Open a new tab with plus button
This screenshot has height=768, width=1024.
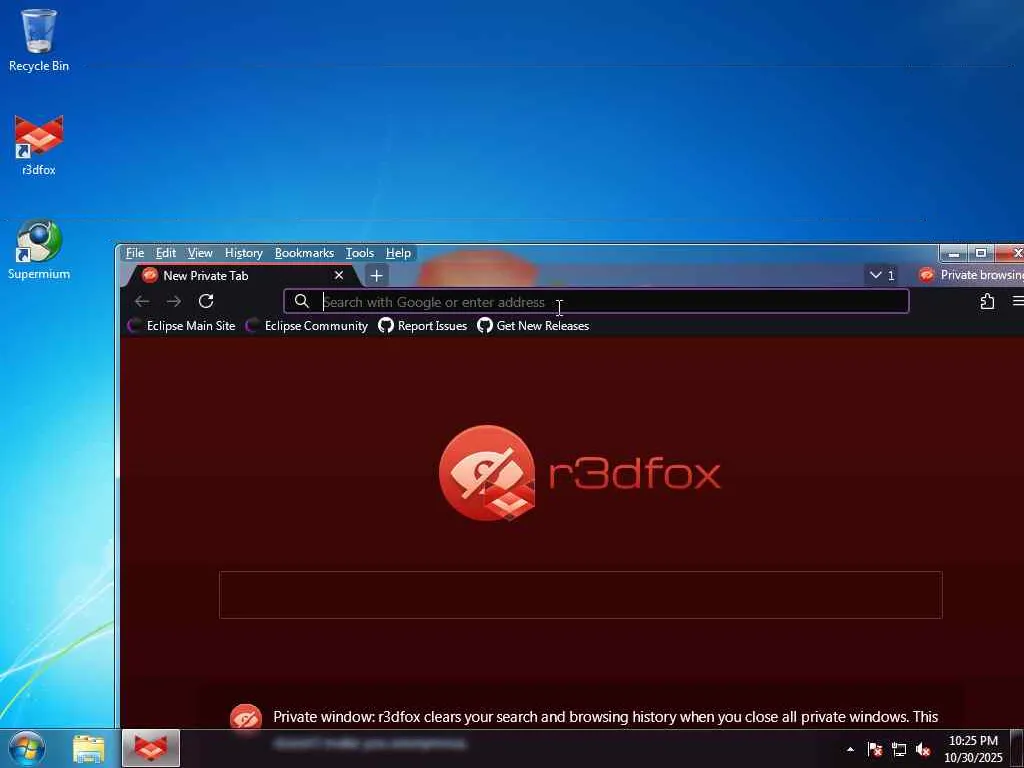point(376,276)
